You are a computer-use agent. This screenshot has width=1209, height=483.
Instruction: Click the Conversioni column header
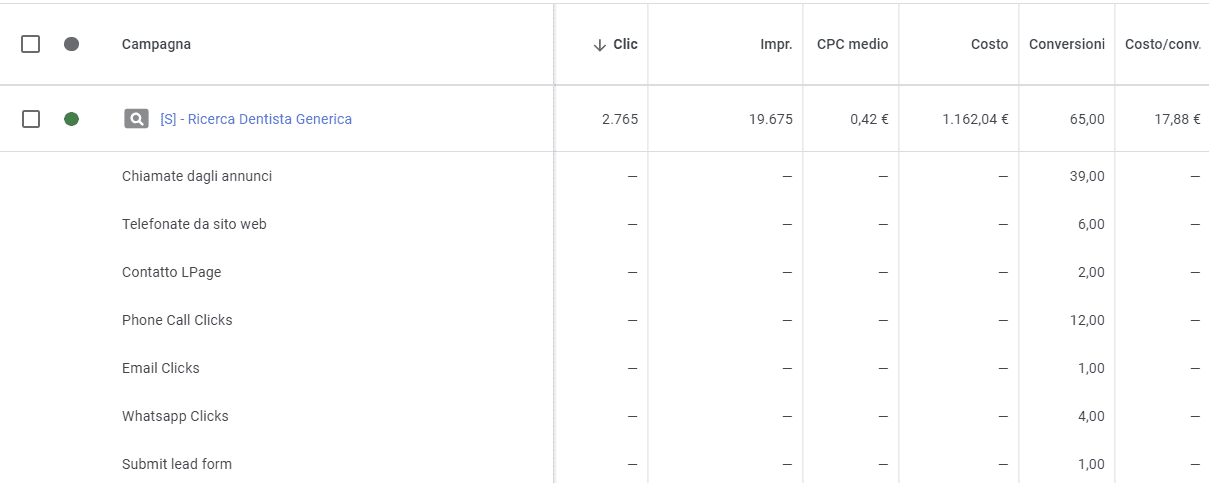pos(1066,44)
